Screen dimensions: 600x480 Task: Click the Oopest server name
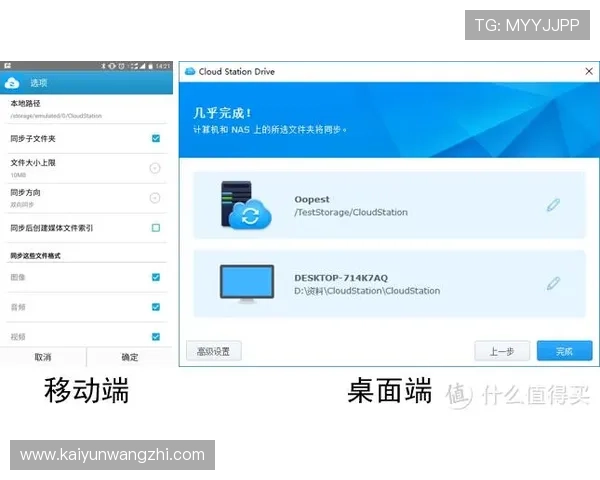pos(312,199)
